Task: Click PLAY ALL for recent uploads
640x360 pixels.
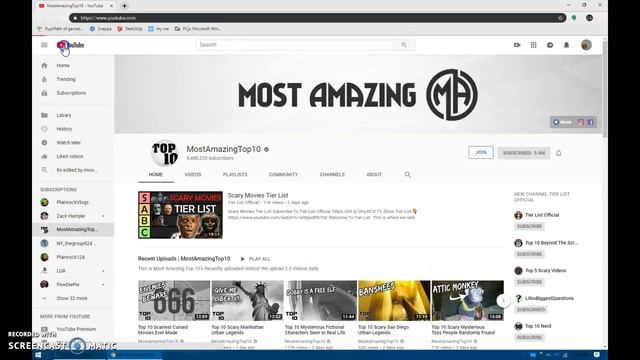Action: coord(255,259)
